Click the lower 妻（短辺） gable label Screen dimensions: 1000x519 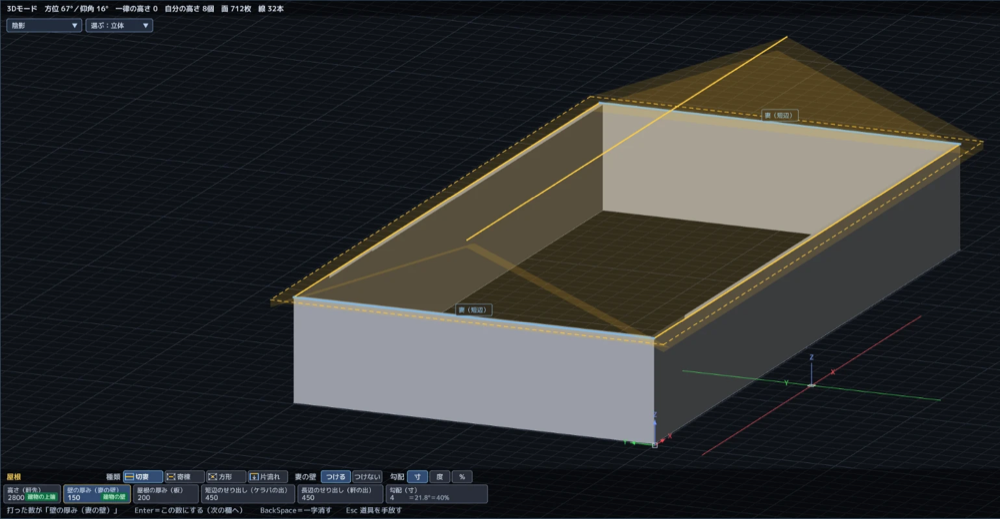pyautogui.click(x=473, y=310)
